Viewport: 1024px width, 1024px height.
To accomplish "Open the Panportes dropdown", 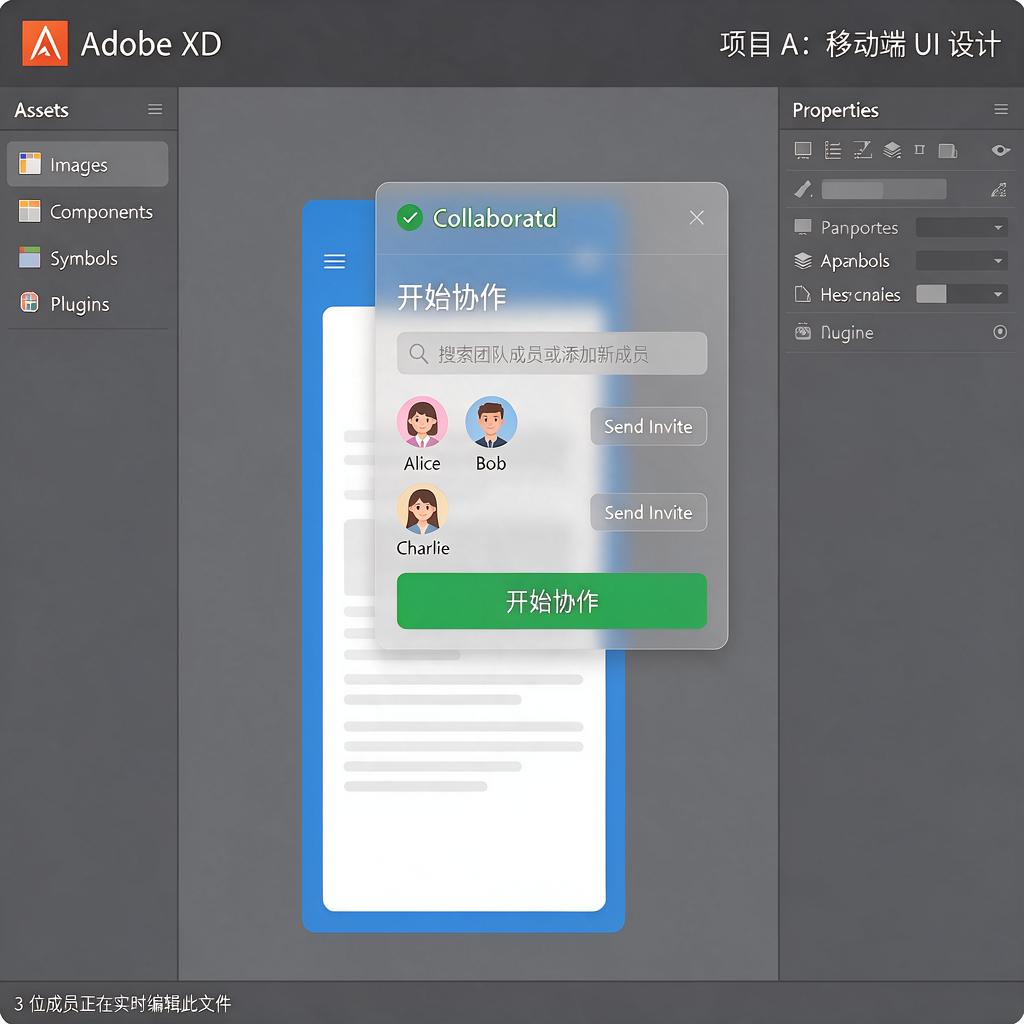I will point(961,227).
